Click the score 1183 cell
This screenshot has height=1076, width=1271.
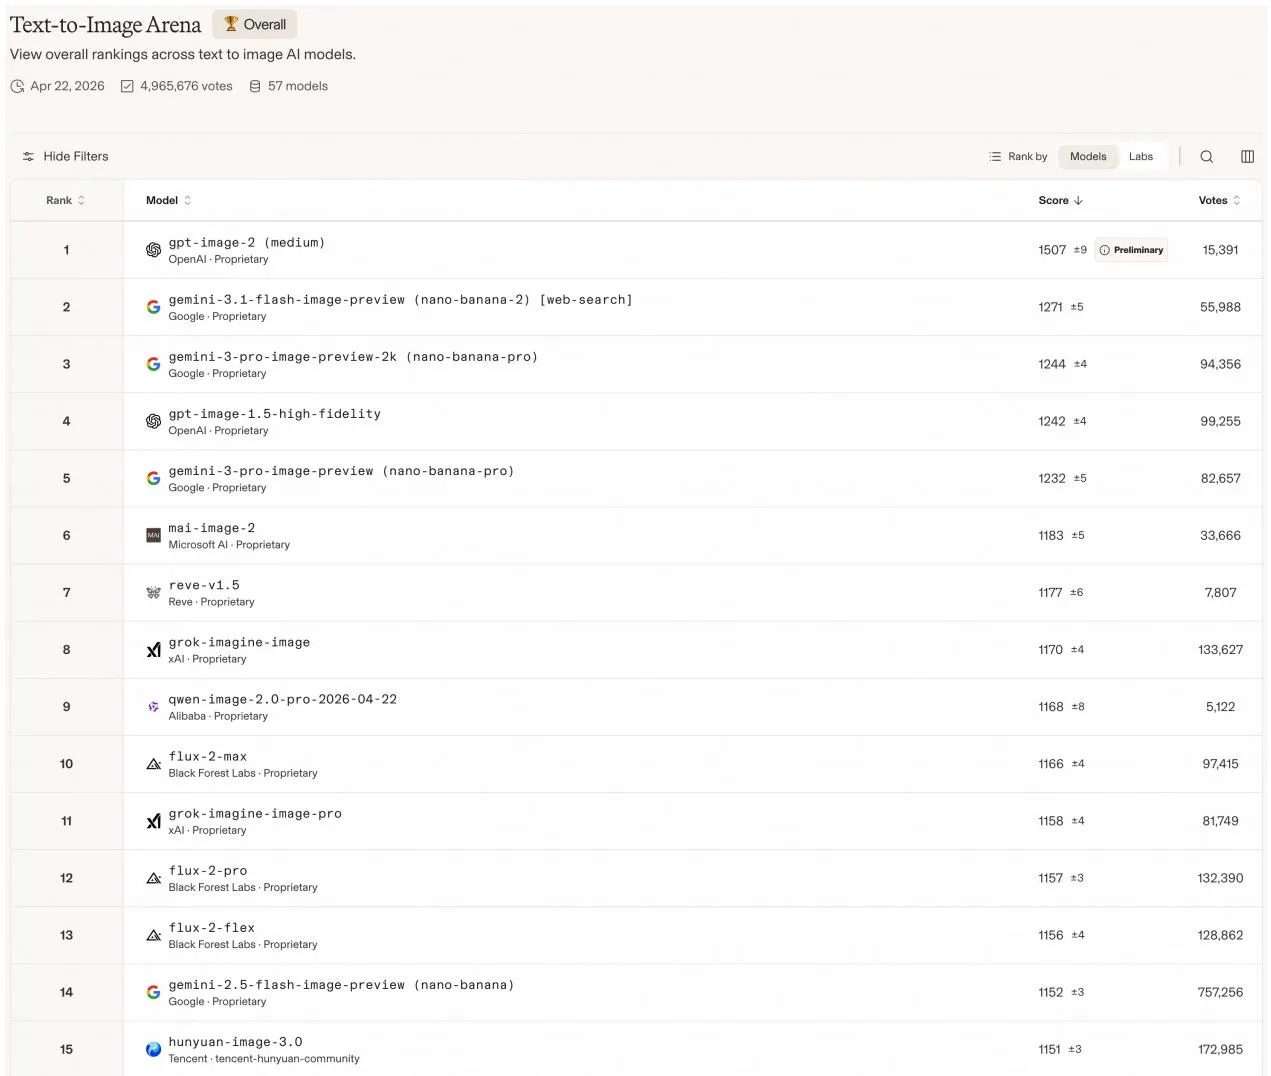pos(1051,535)
